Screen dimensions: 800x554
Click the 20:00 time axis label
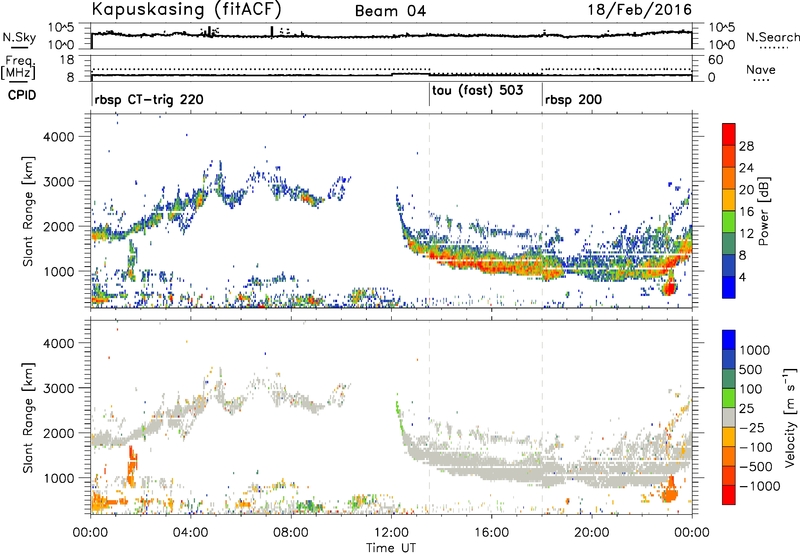pos(592,533)
